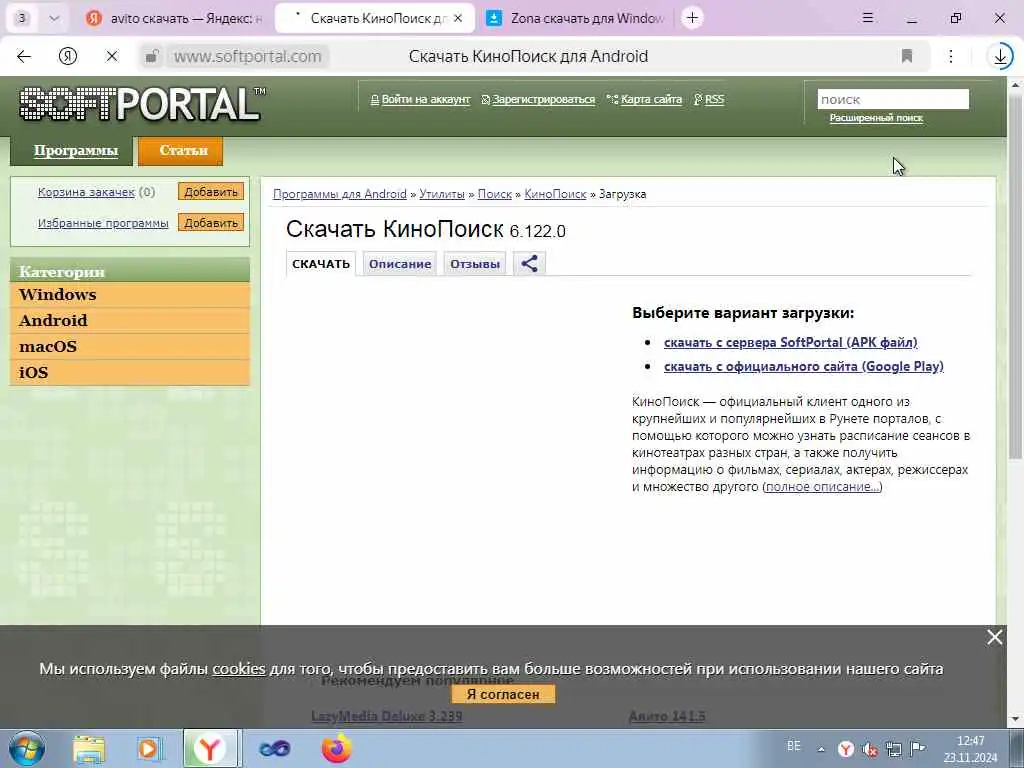Click the site search field
This screenshot has height=768, width=1024.
coord(893,99)
